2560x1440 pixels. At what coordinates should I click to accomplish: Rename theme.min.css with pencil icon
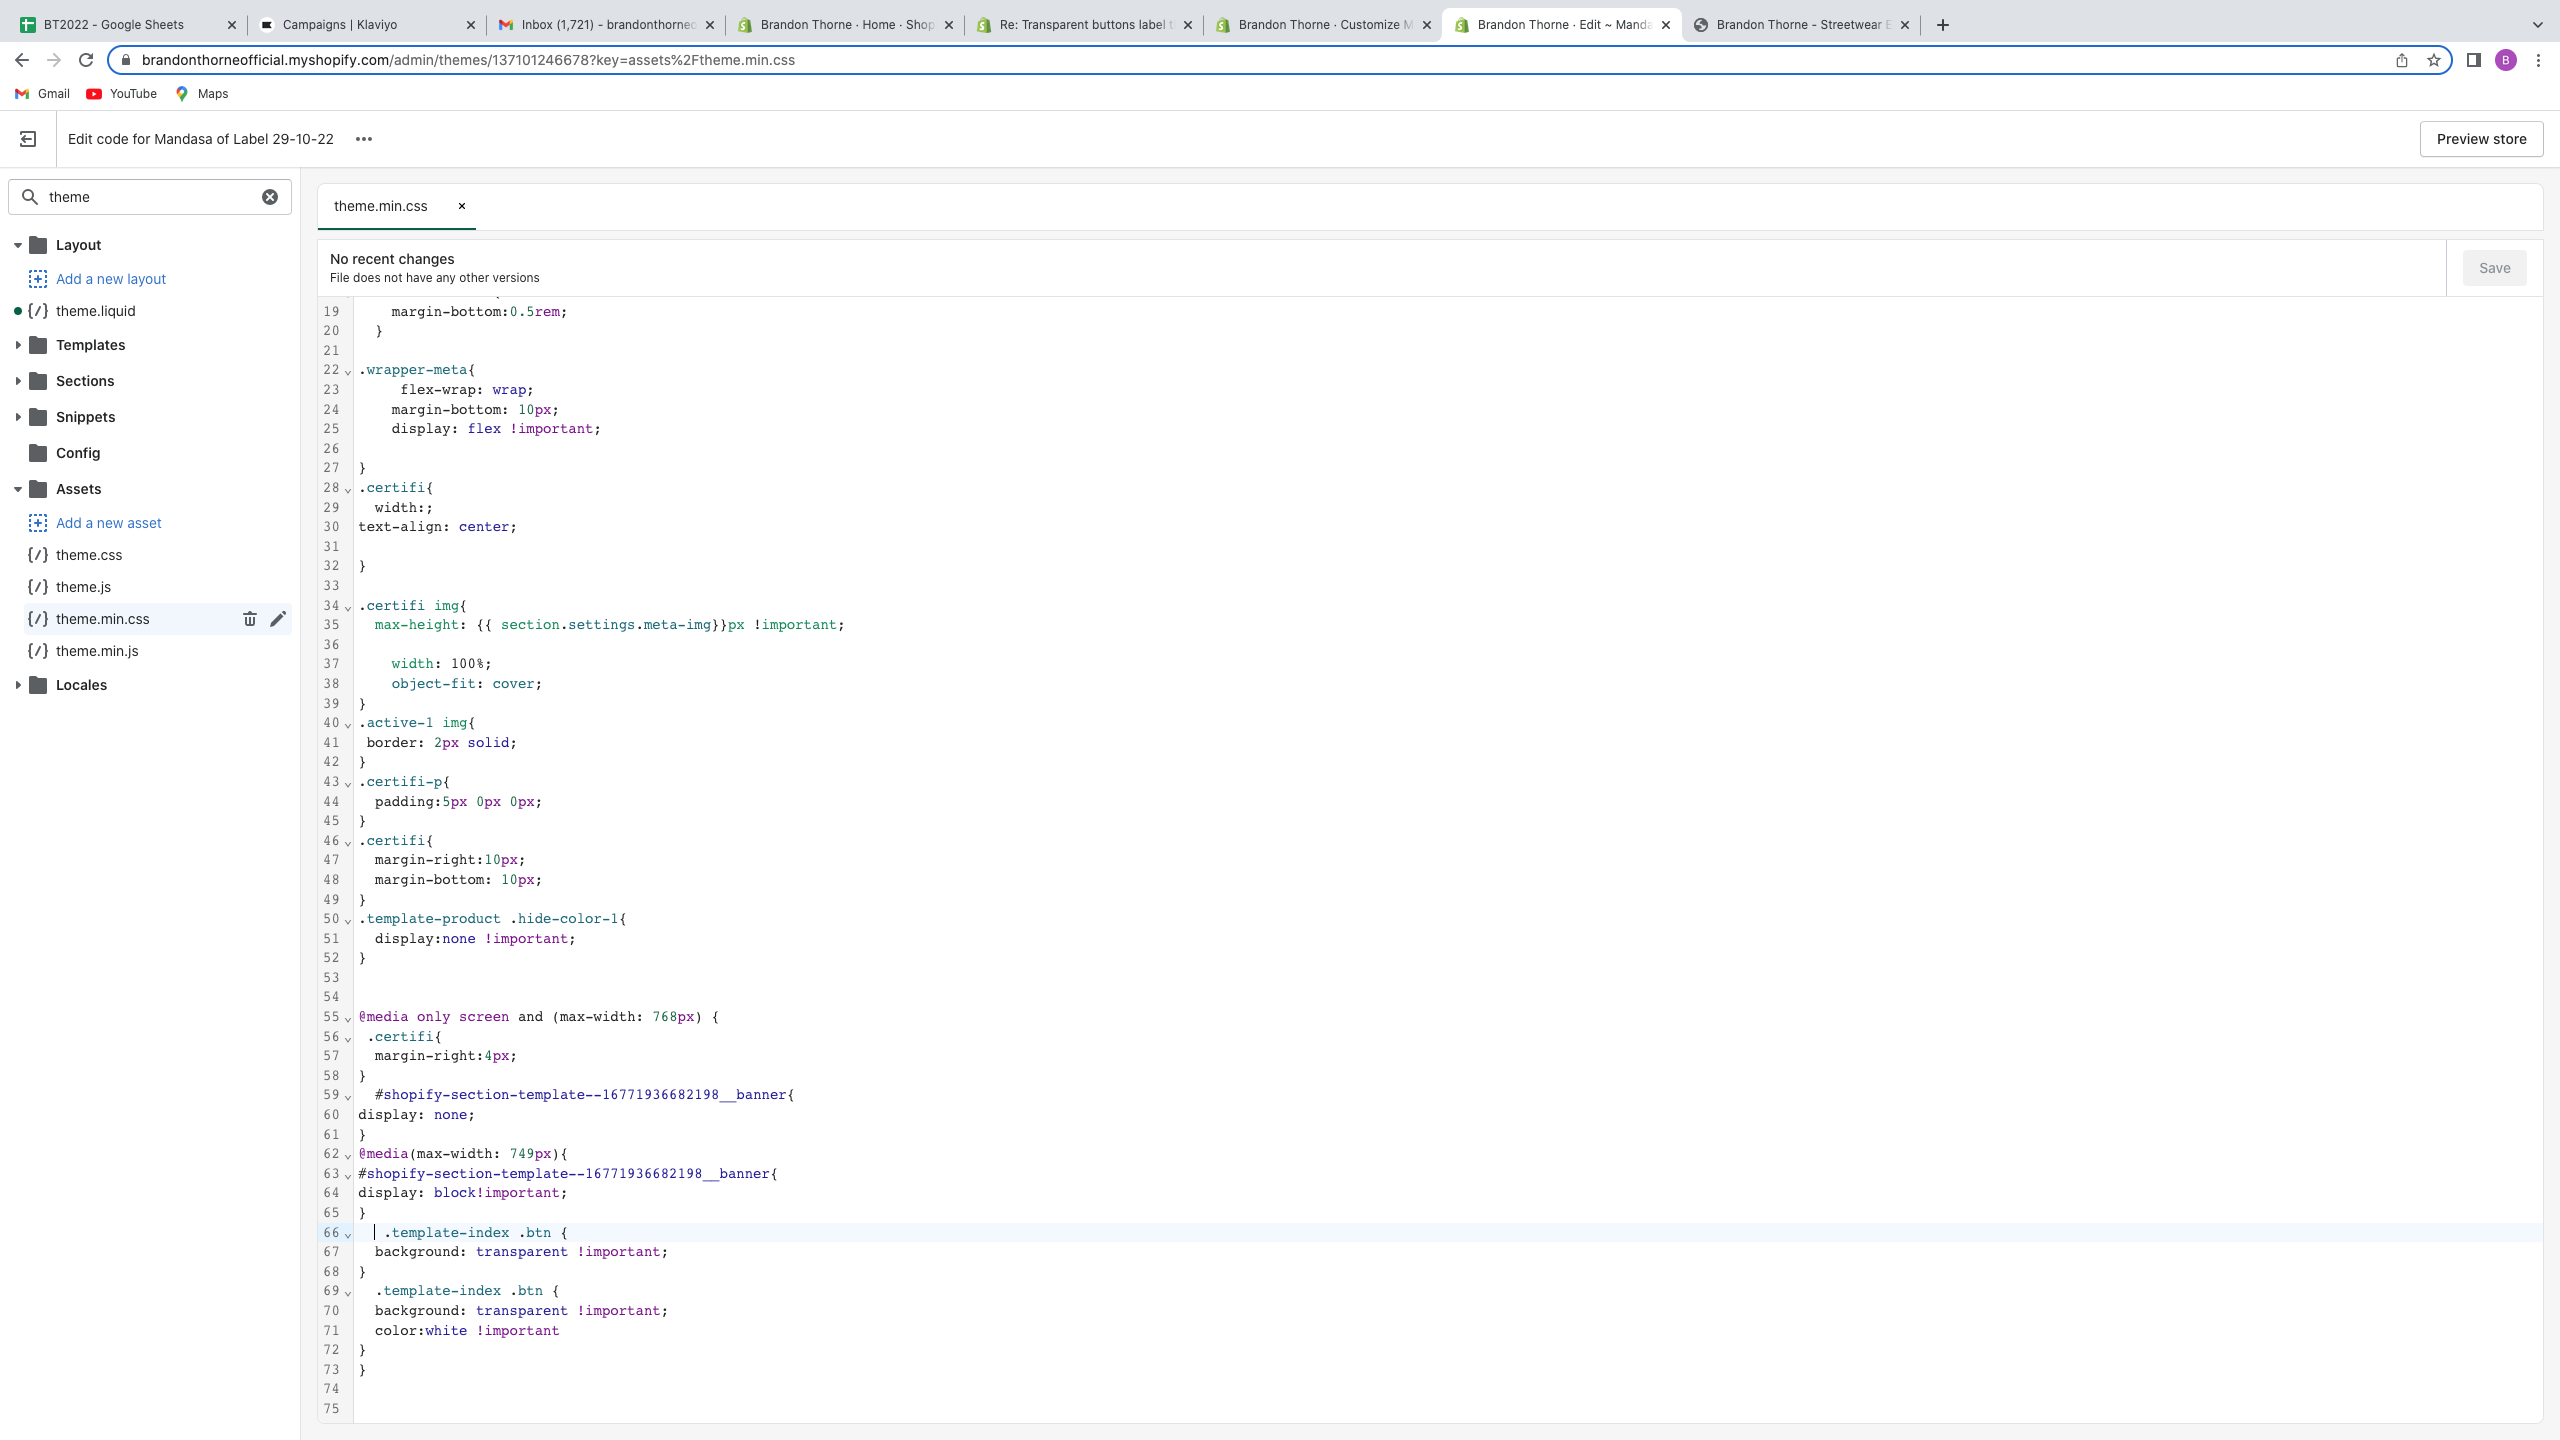(278, 619)
